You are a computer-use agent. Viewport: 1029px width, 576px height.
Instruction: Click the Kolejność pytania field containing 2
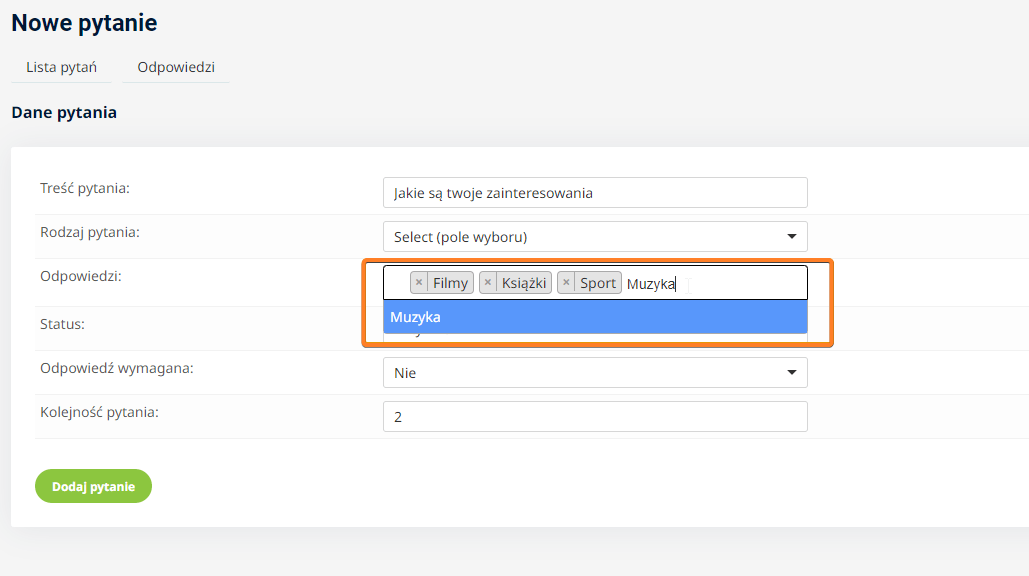tap(595, 417)
